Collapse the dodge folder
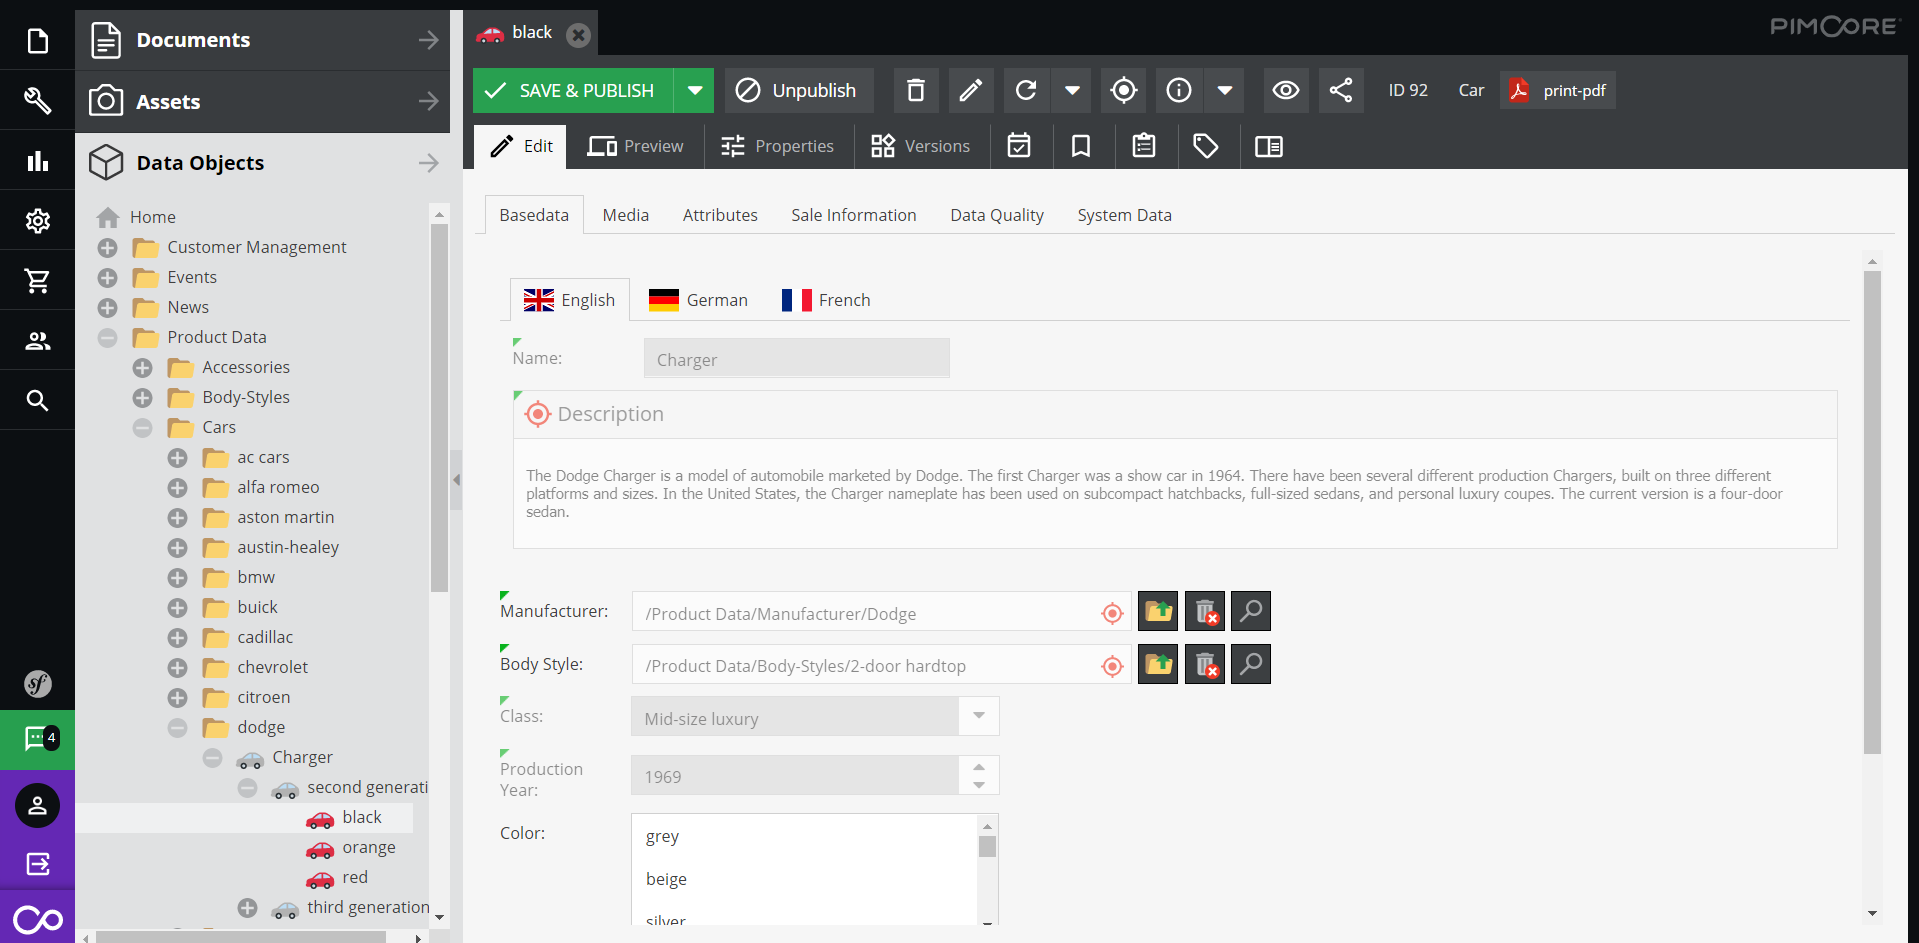Image resolution: width=1919 pixels, height=943 pixels. pyautogui.click(x=178, y=727)
